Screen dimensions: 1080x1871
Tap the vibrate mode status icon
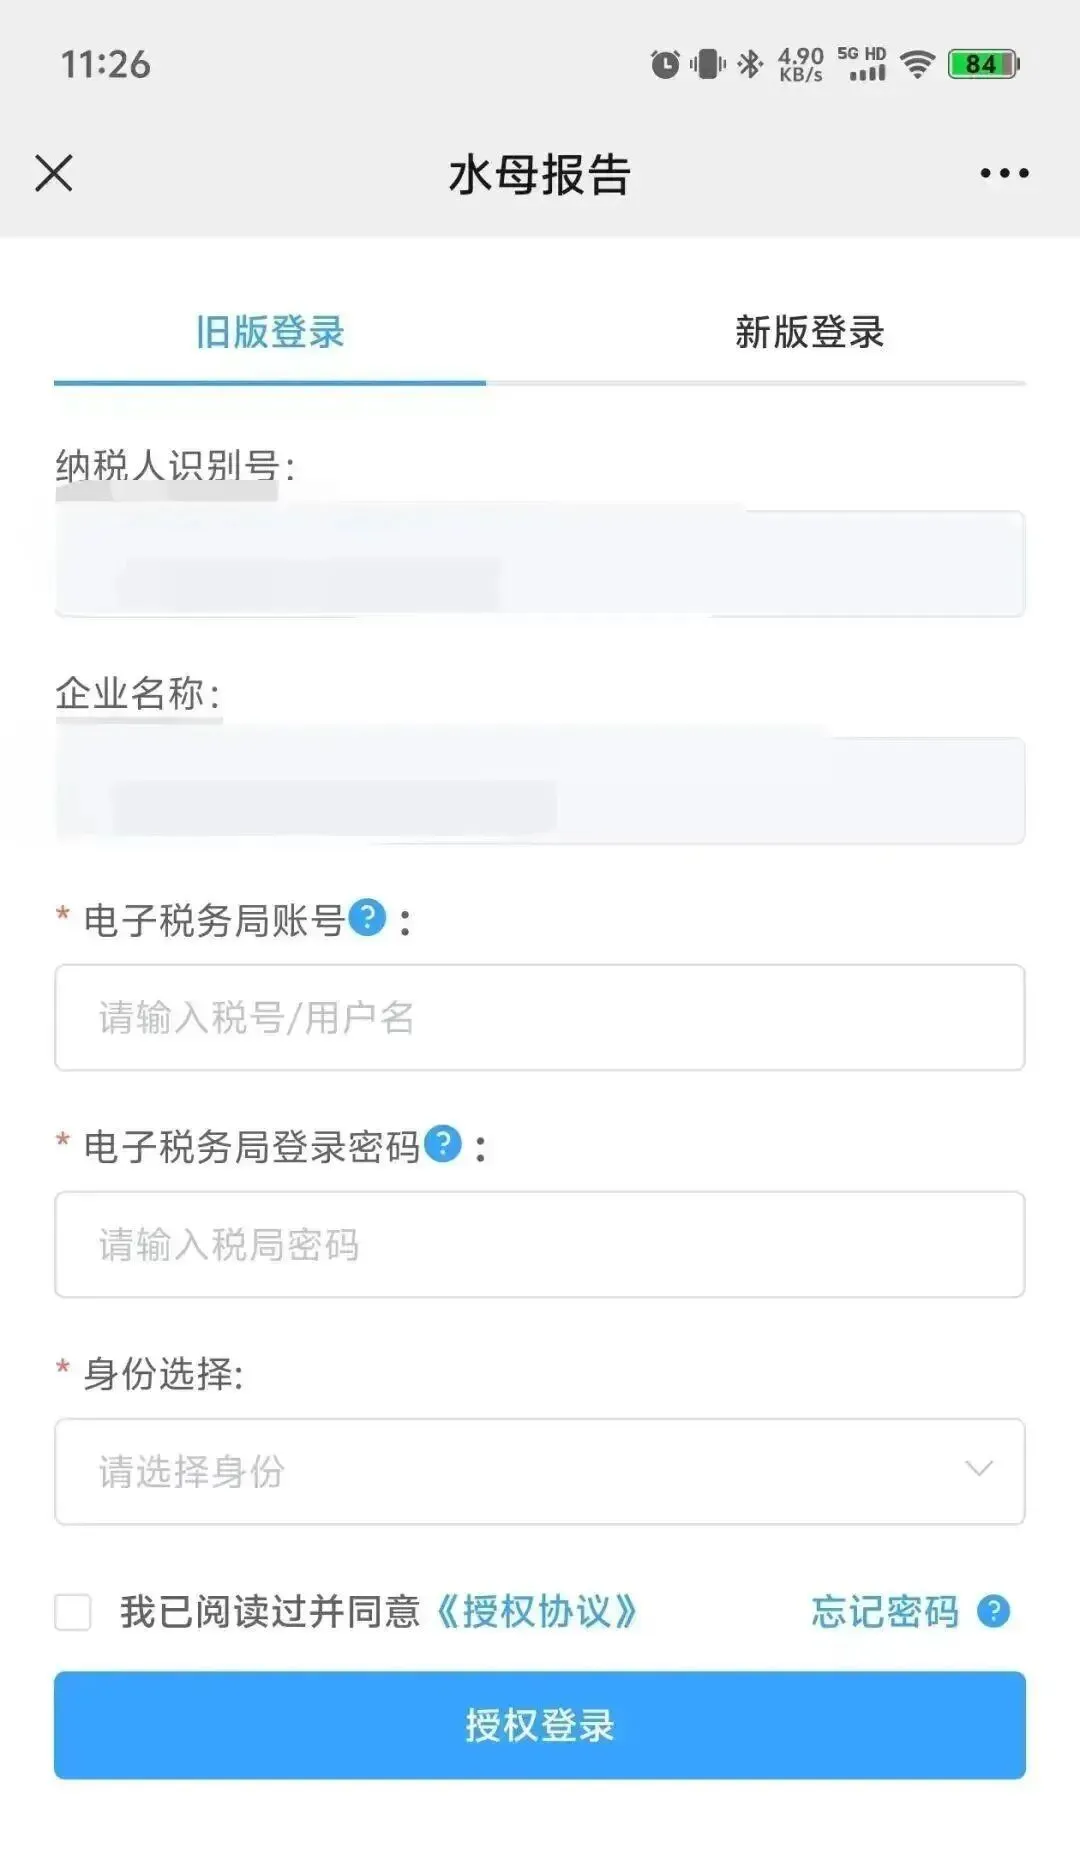coord(708,64)
